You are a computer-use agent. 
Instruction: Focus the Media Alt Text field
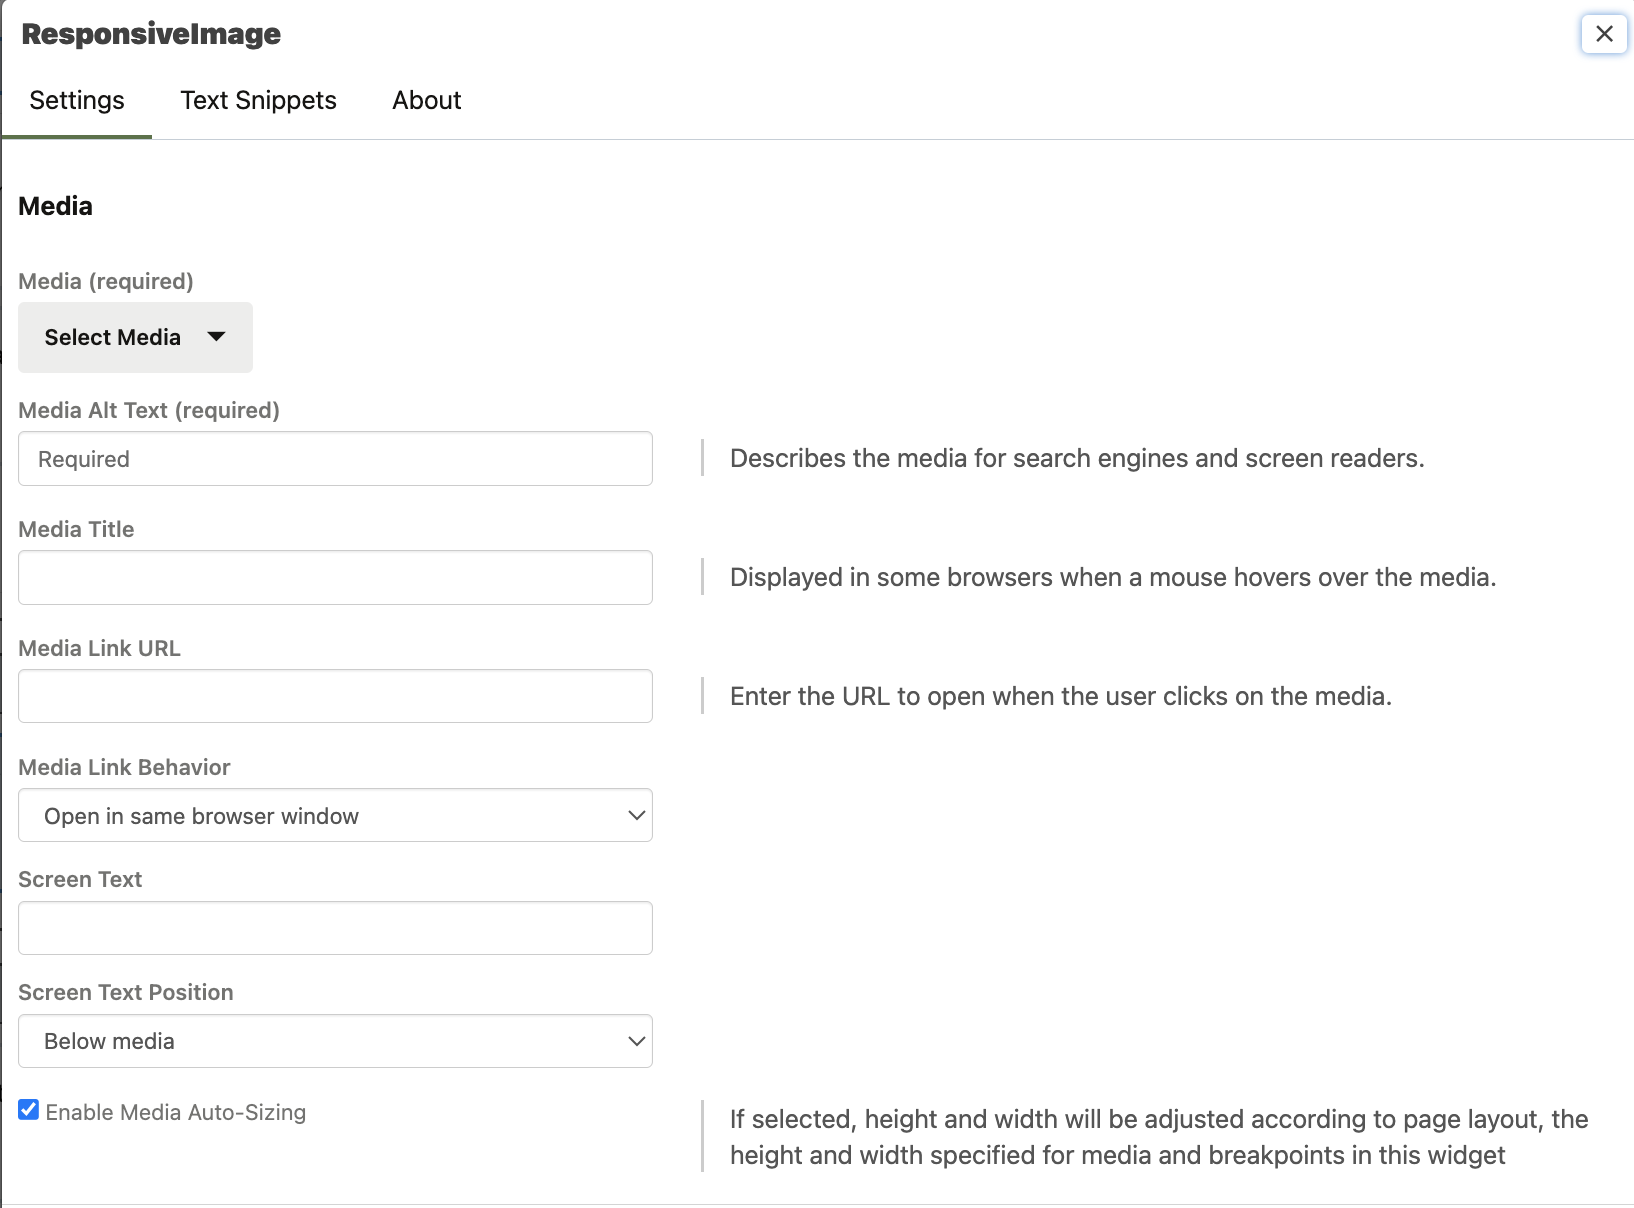[x=335, y=459]
